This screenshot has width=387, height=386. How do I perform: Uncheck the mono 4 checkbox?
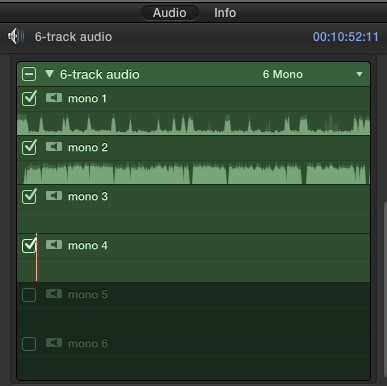(x=29, y=245)
